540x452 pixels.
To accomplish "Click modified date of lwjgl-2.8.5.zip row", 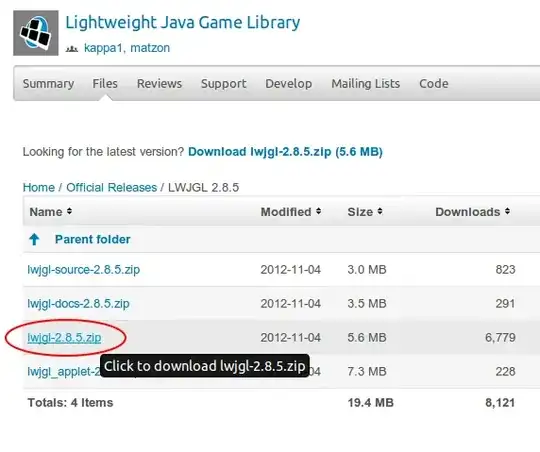I will click(x=290, y=338).
